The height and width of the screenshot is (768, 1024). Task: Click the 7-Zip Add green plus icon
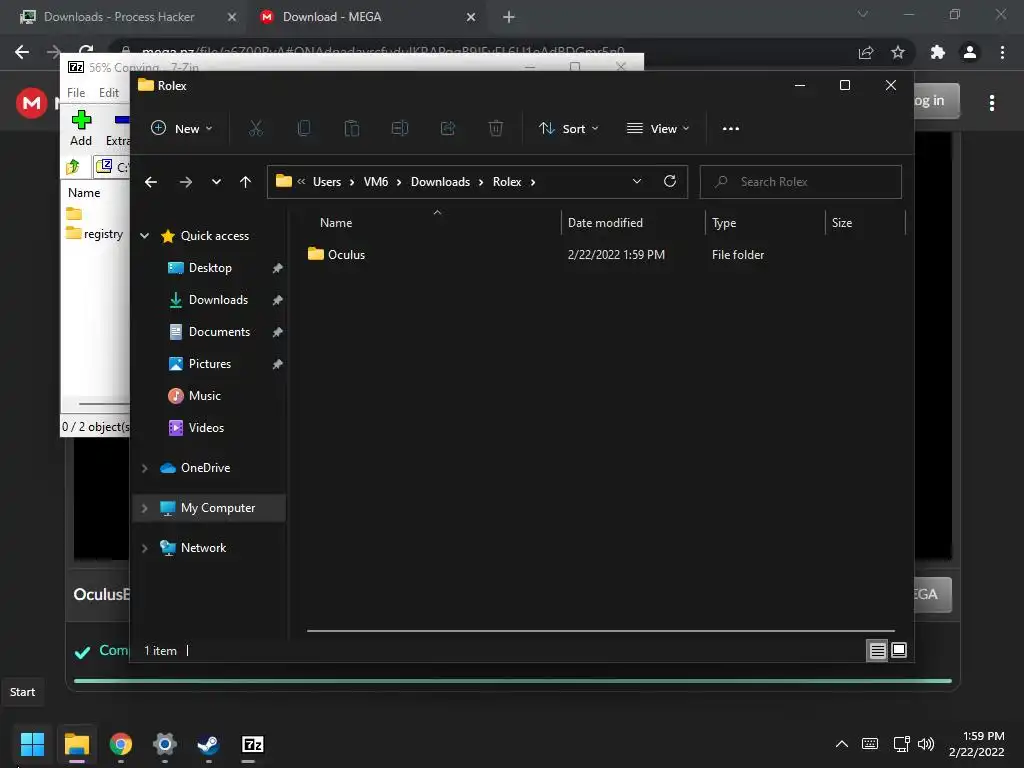coord(81,120)
